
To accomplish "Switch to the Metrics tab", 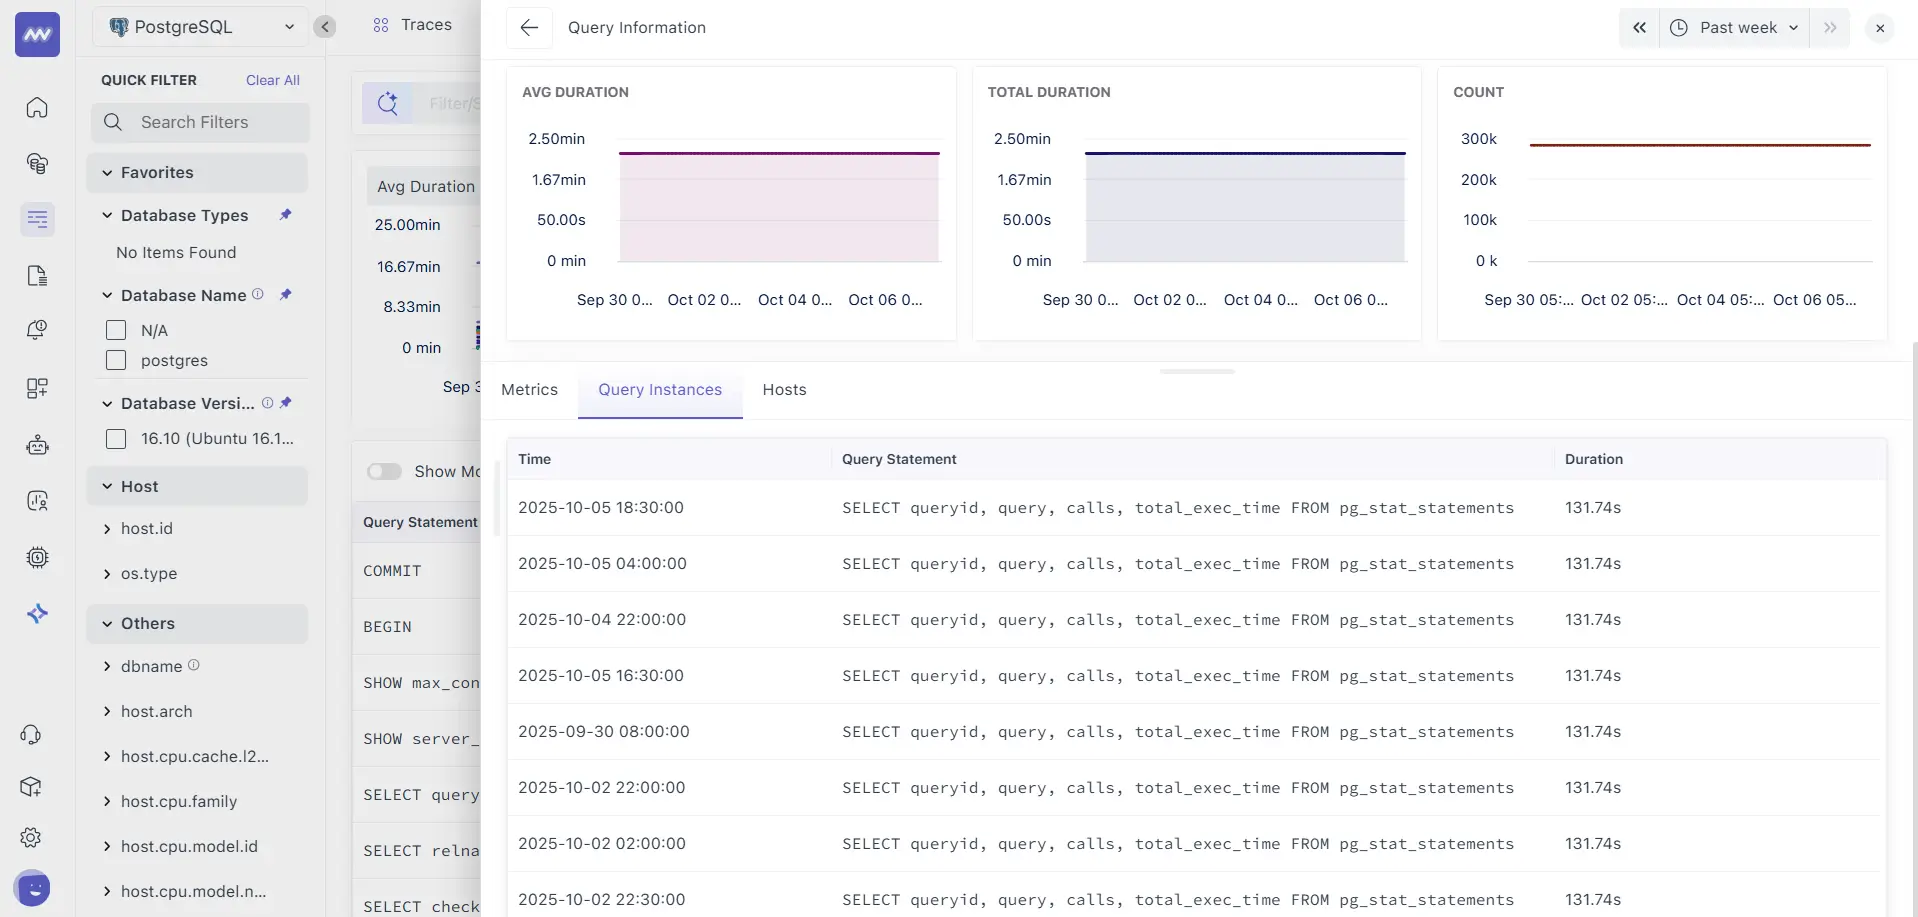I will coord(529,390).
